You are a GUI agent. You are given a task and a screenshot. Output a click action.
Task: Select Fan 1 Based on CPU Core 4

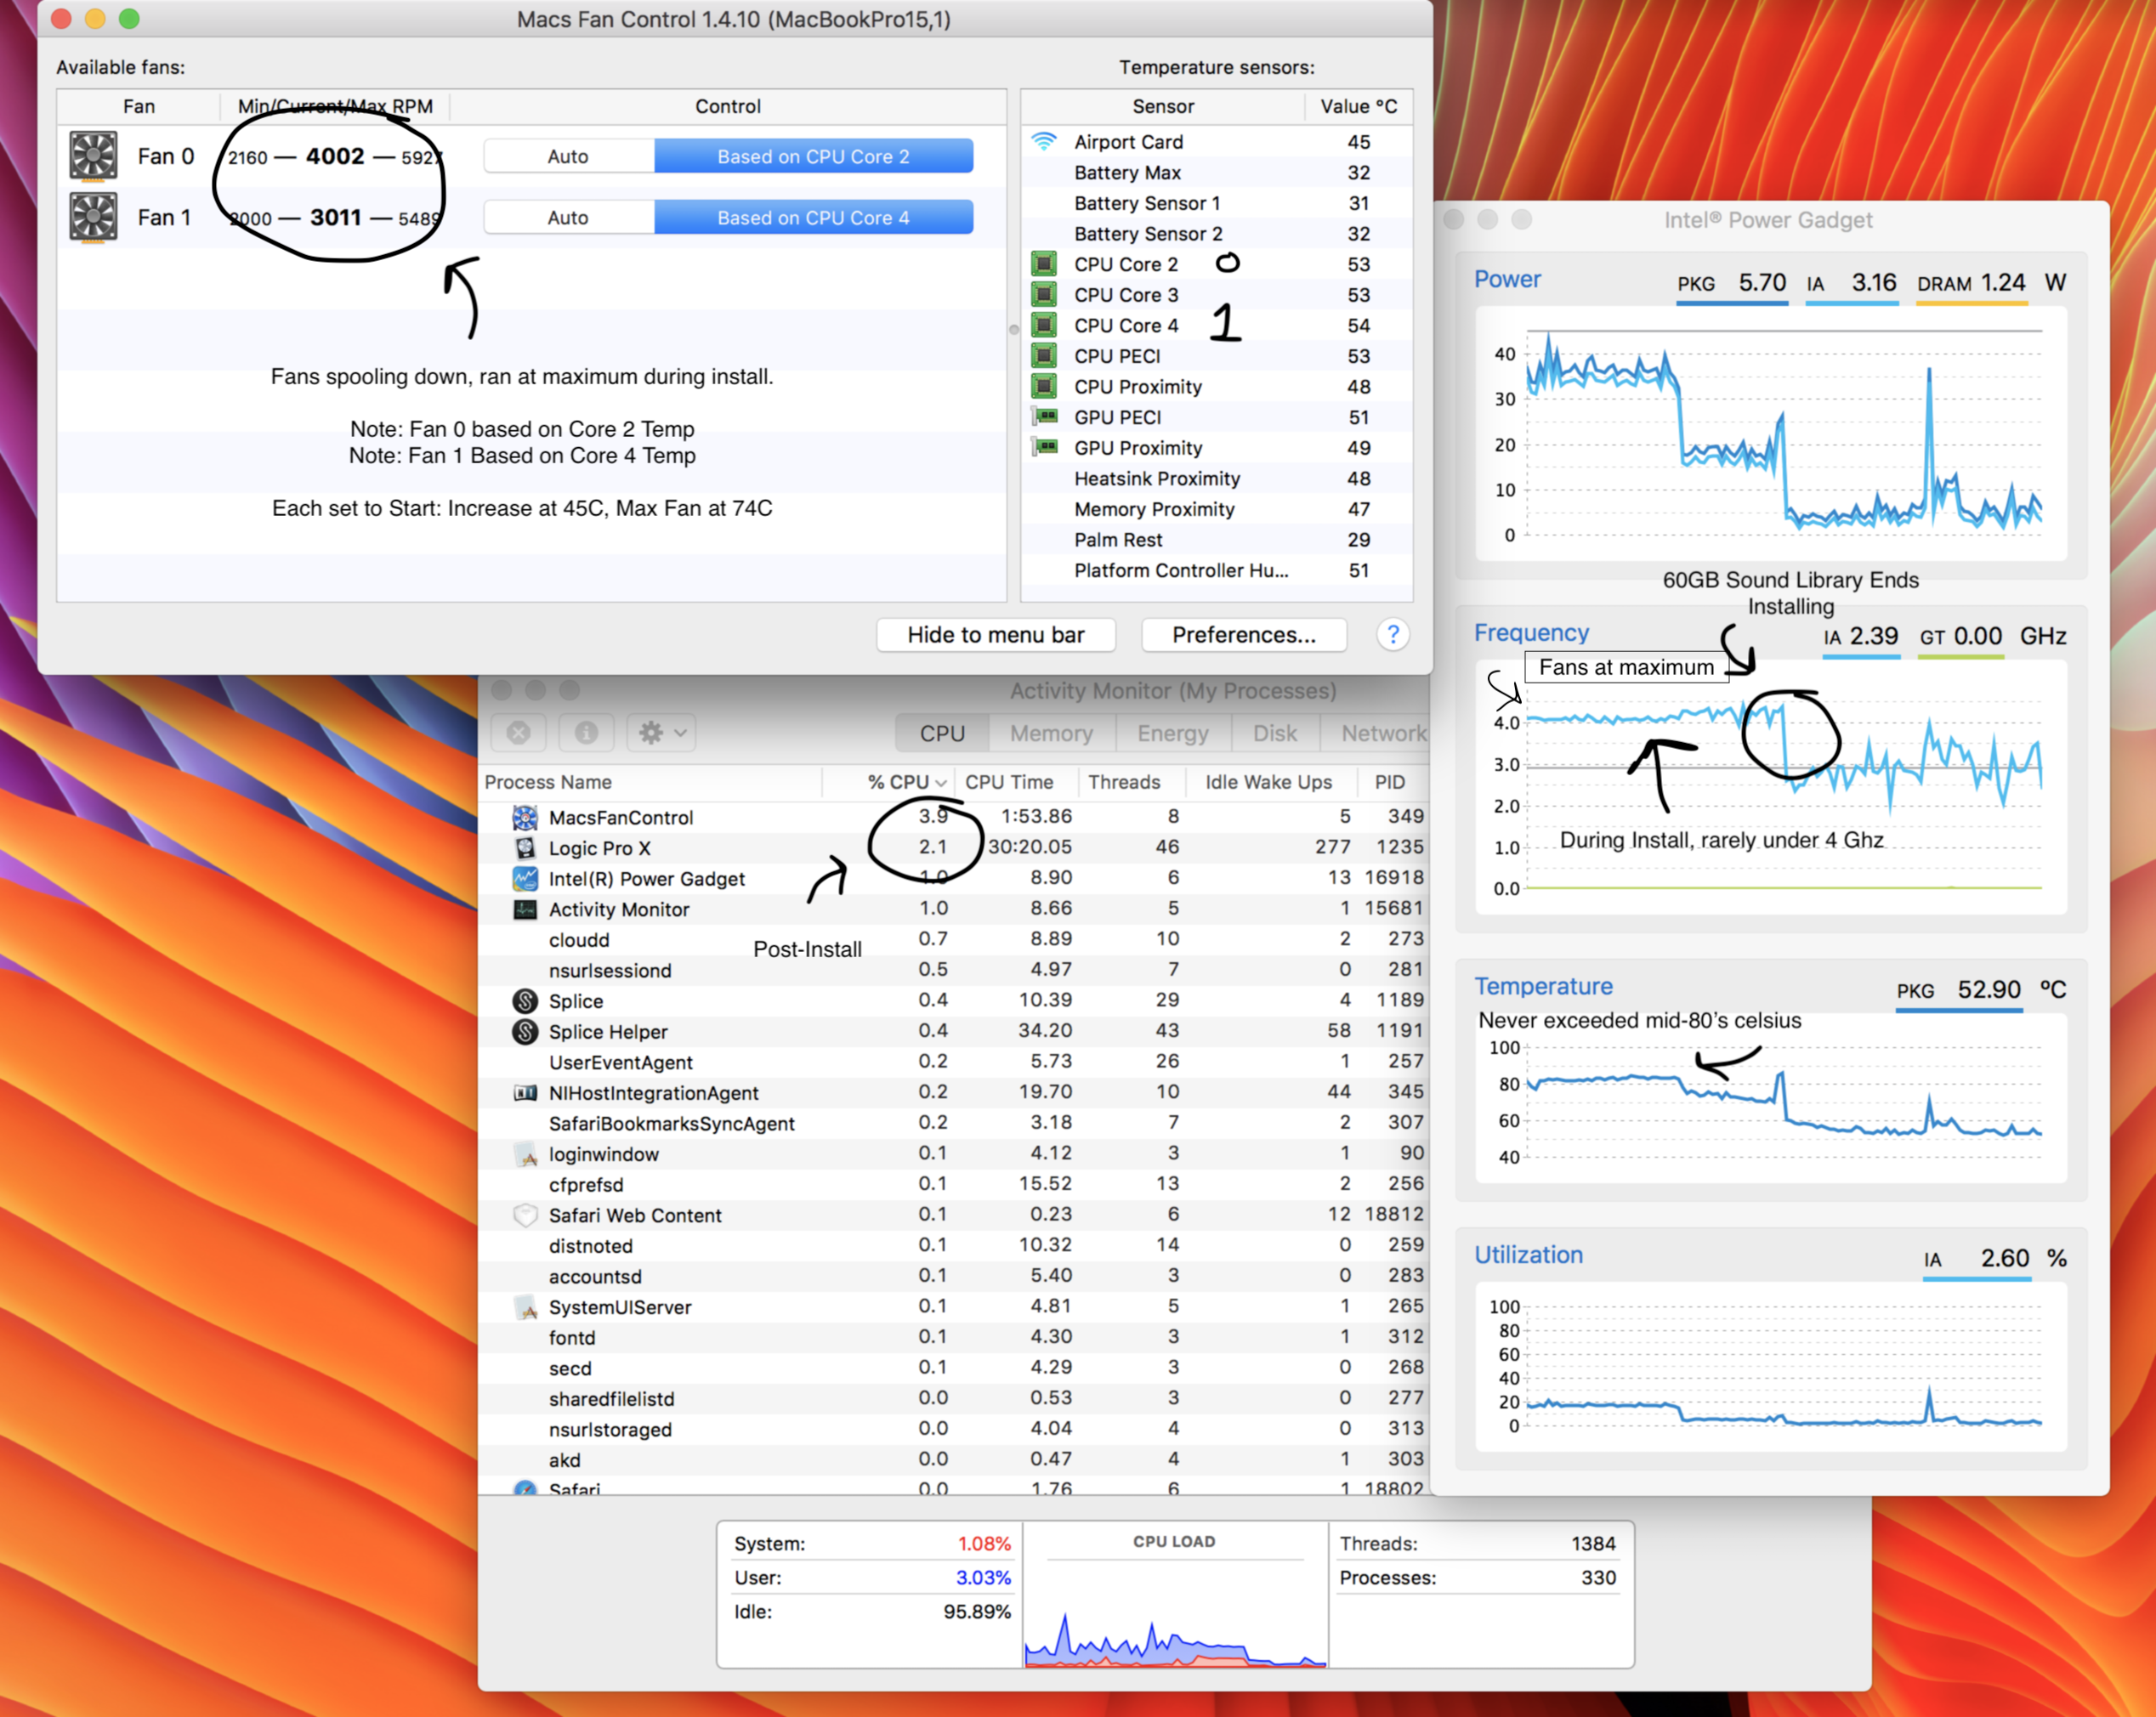click(813, 218)
